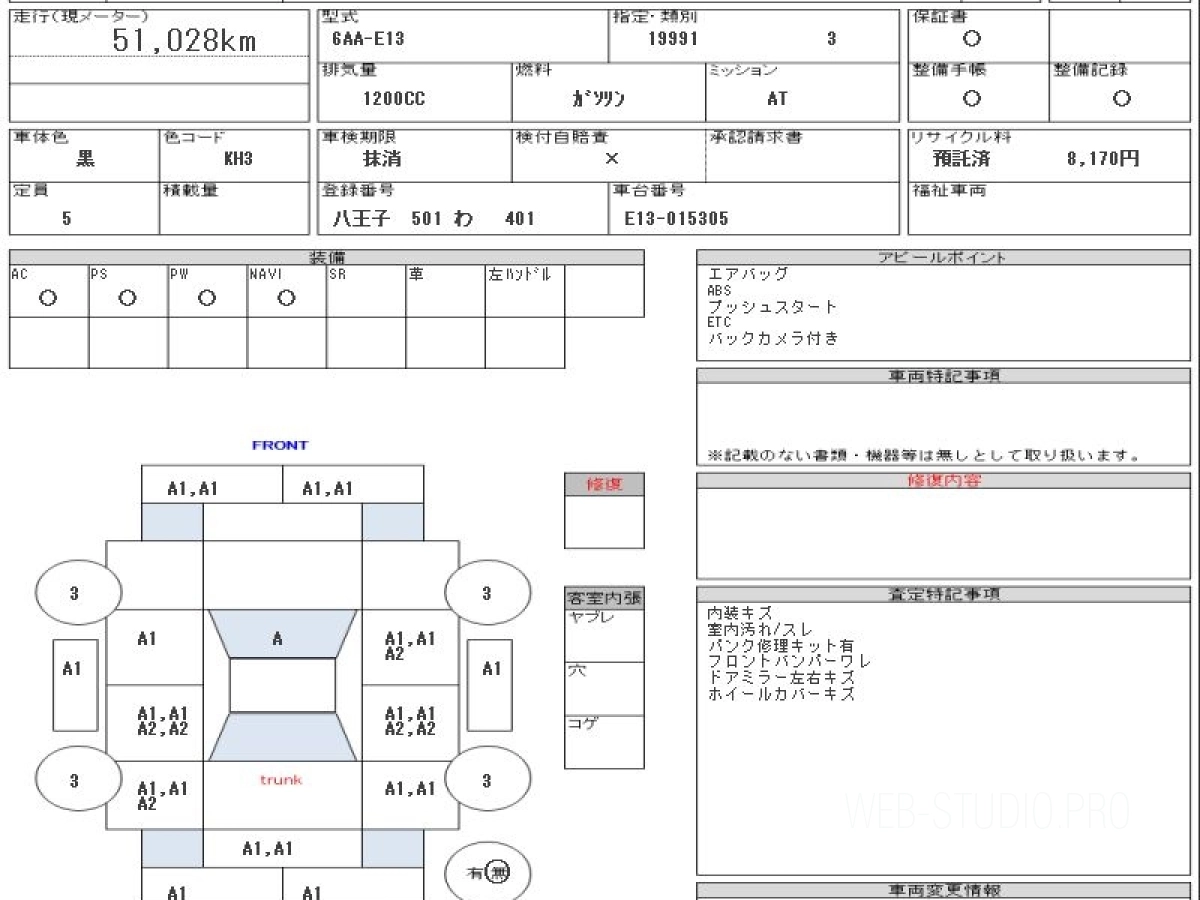Click the red trunk diagram label
The width and height of the screenshot is (1200, 900).
[x=281, y=780]
